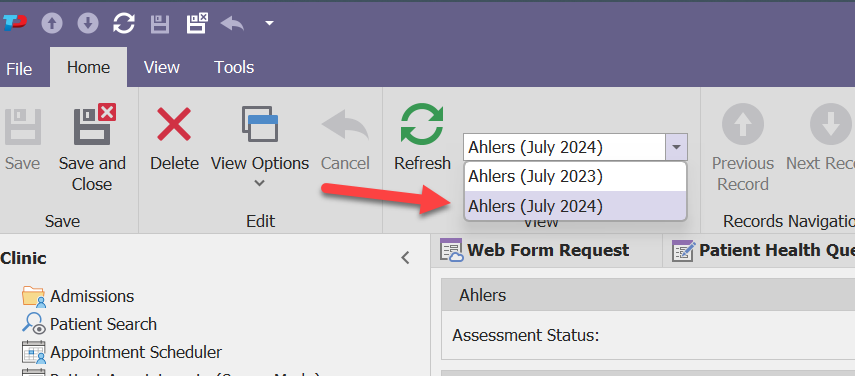
Task: Click the TP application logo icon
Action: click(15, 23)
